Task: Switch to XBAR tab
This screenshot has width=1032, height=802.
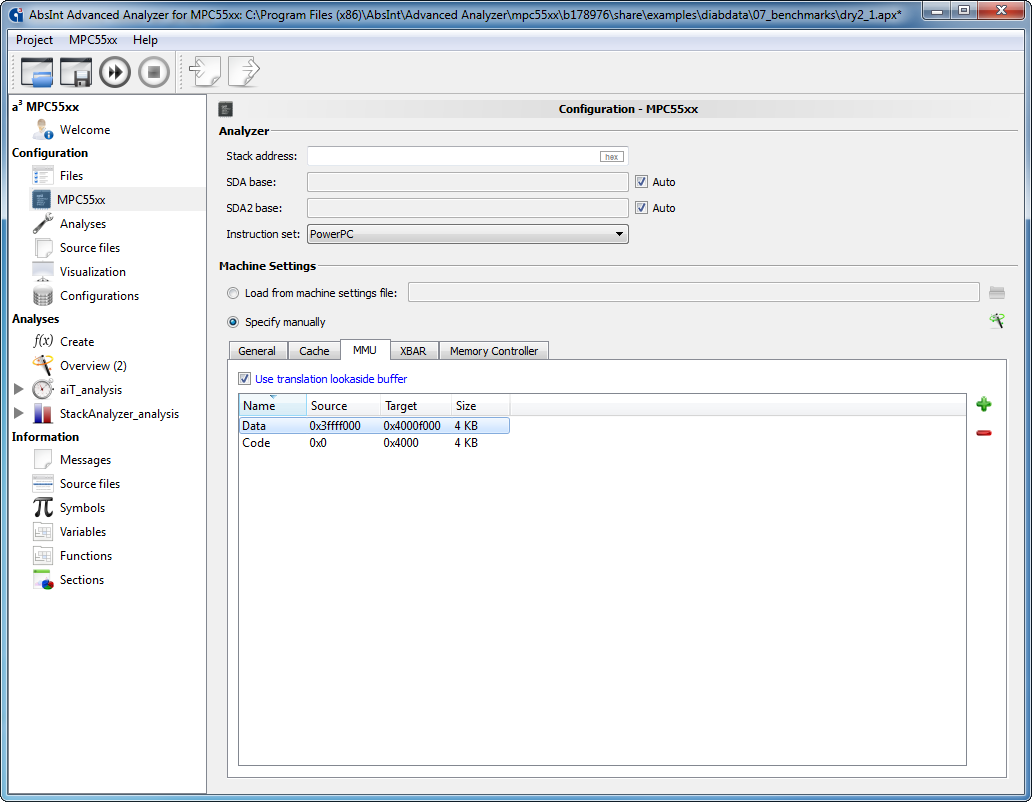Action: (413, 351)
